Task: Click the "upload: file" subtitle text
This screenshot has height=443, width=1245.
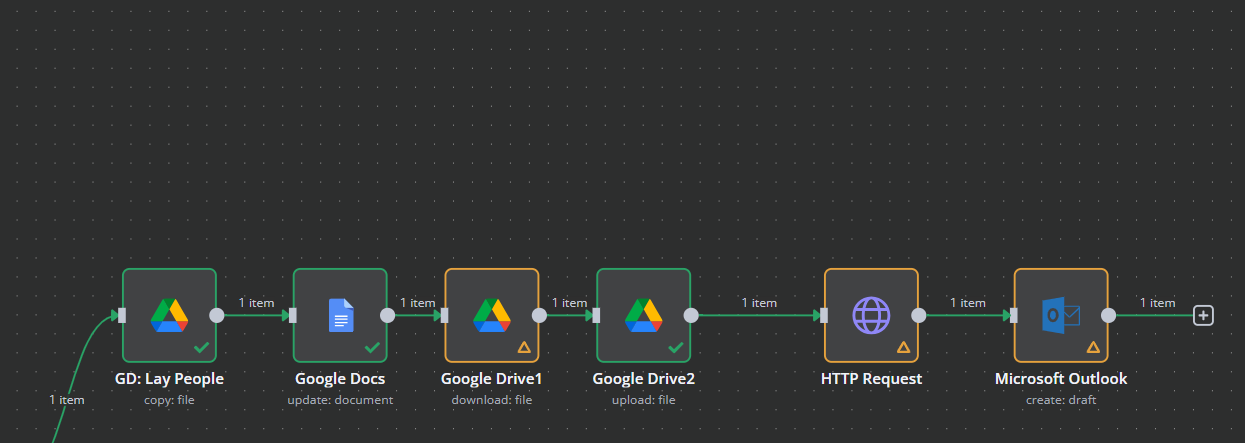Action: point(643,400)
